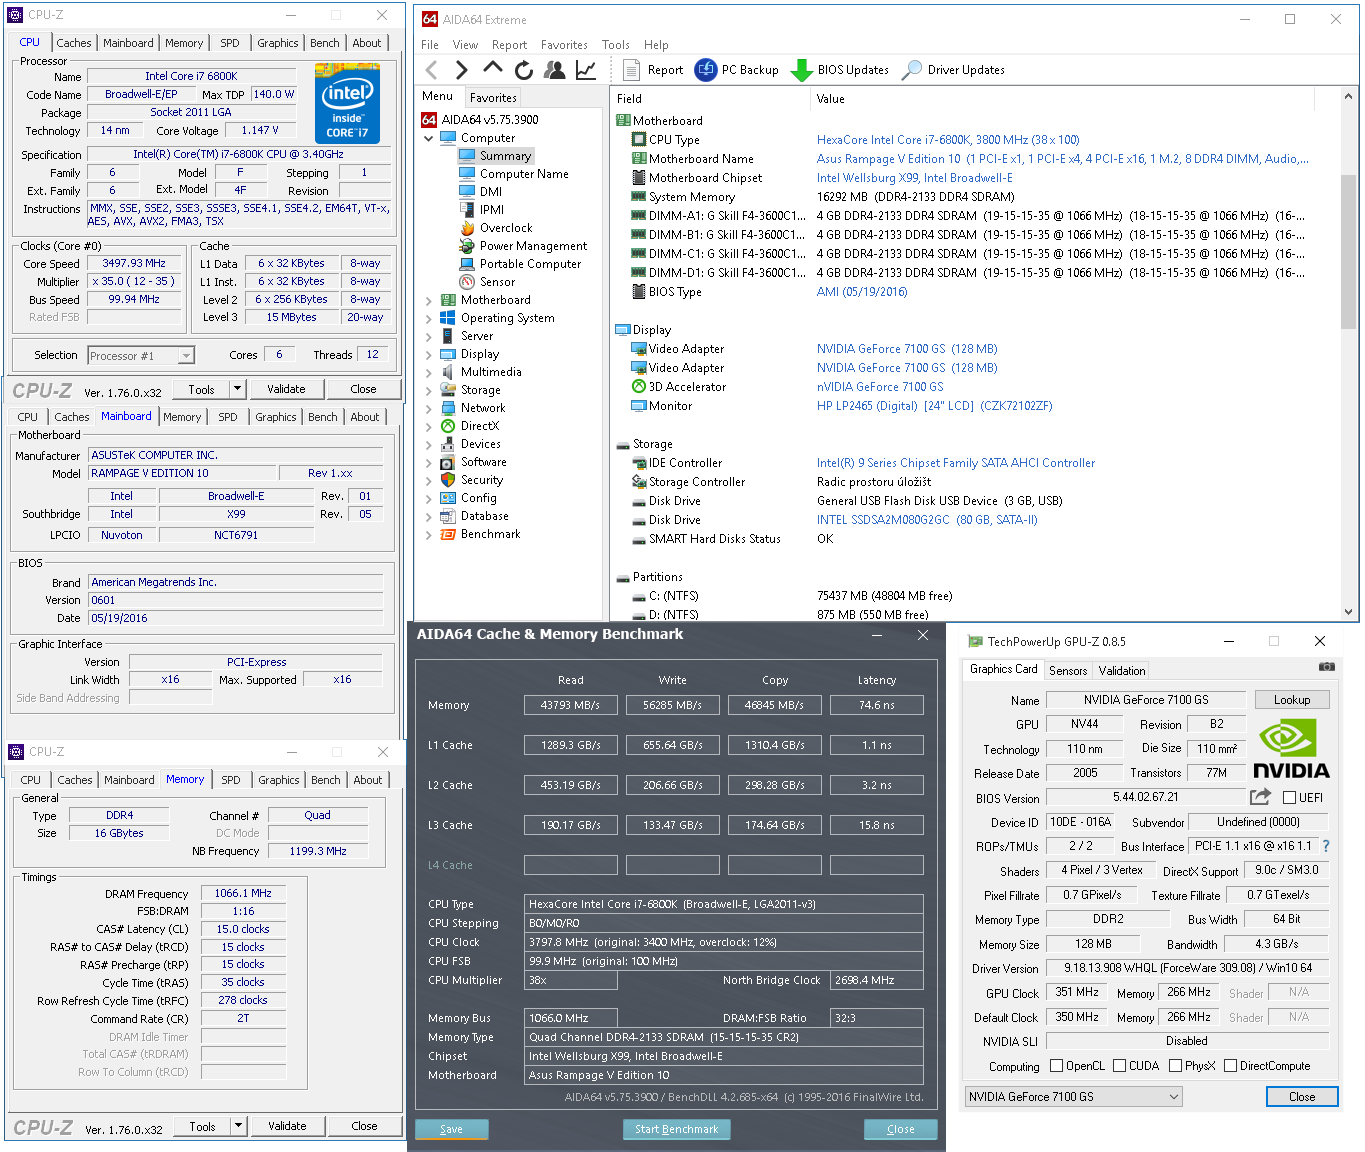Click the GPU-Z BIOS share export icon
The width and height of the screenshot is (1365, 1152).
pyautogui.click(x=1260, y=797)
